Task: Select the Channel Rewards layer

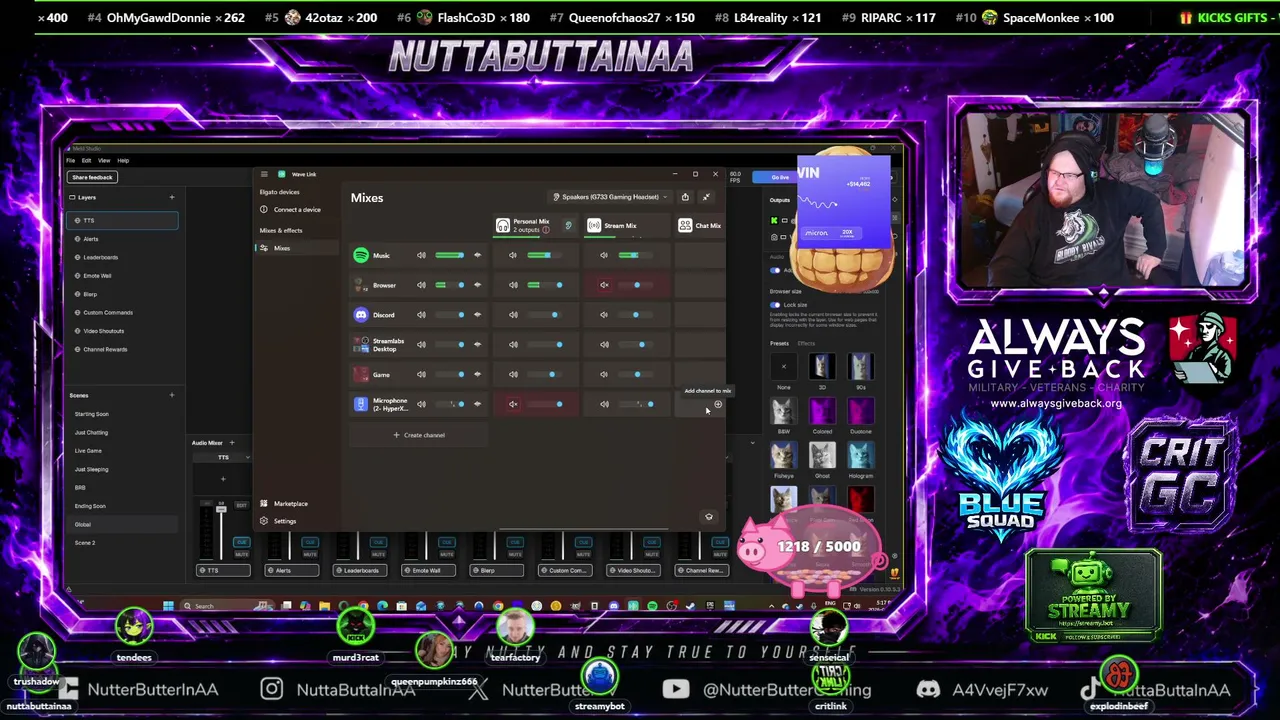Action: 122,349
